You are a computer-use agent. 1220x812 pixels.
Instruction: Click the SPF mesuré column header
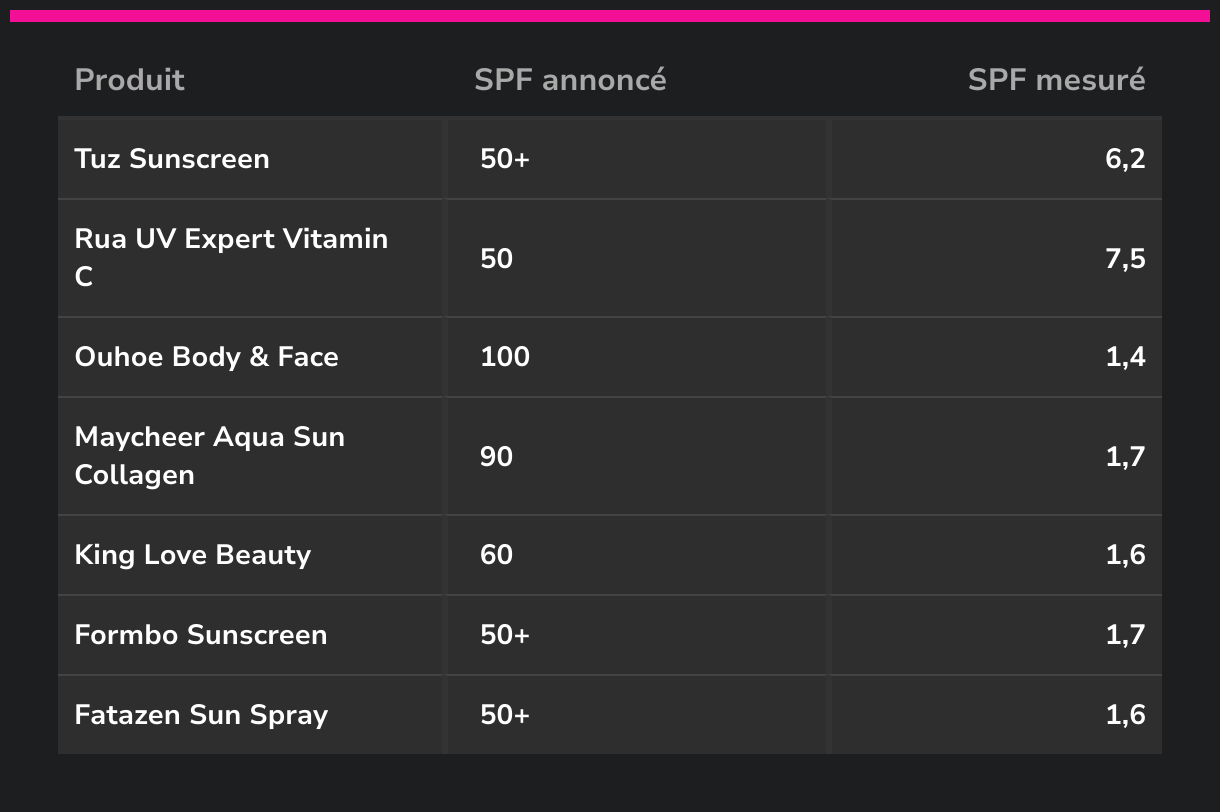click(1056, 80)
